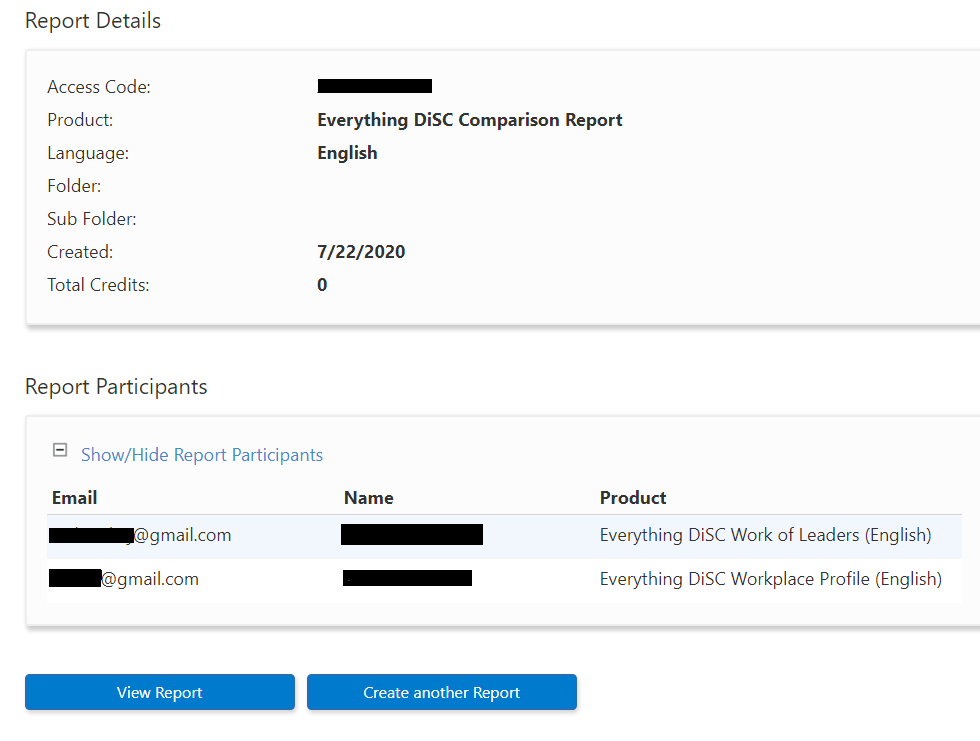Click the English language value
Viewport: 980px width, 741px height.
(x=348, y=153)
